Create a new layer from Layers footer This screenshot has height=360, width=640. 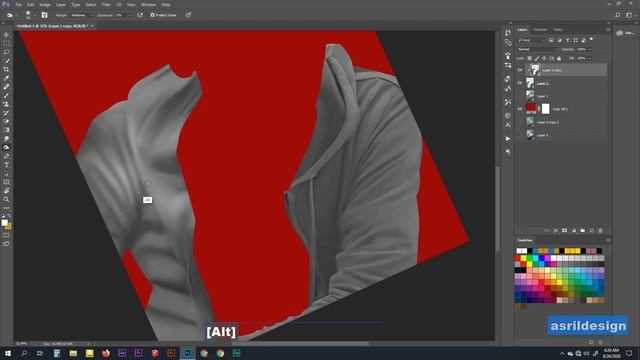click(x=591, y=231)
